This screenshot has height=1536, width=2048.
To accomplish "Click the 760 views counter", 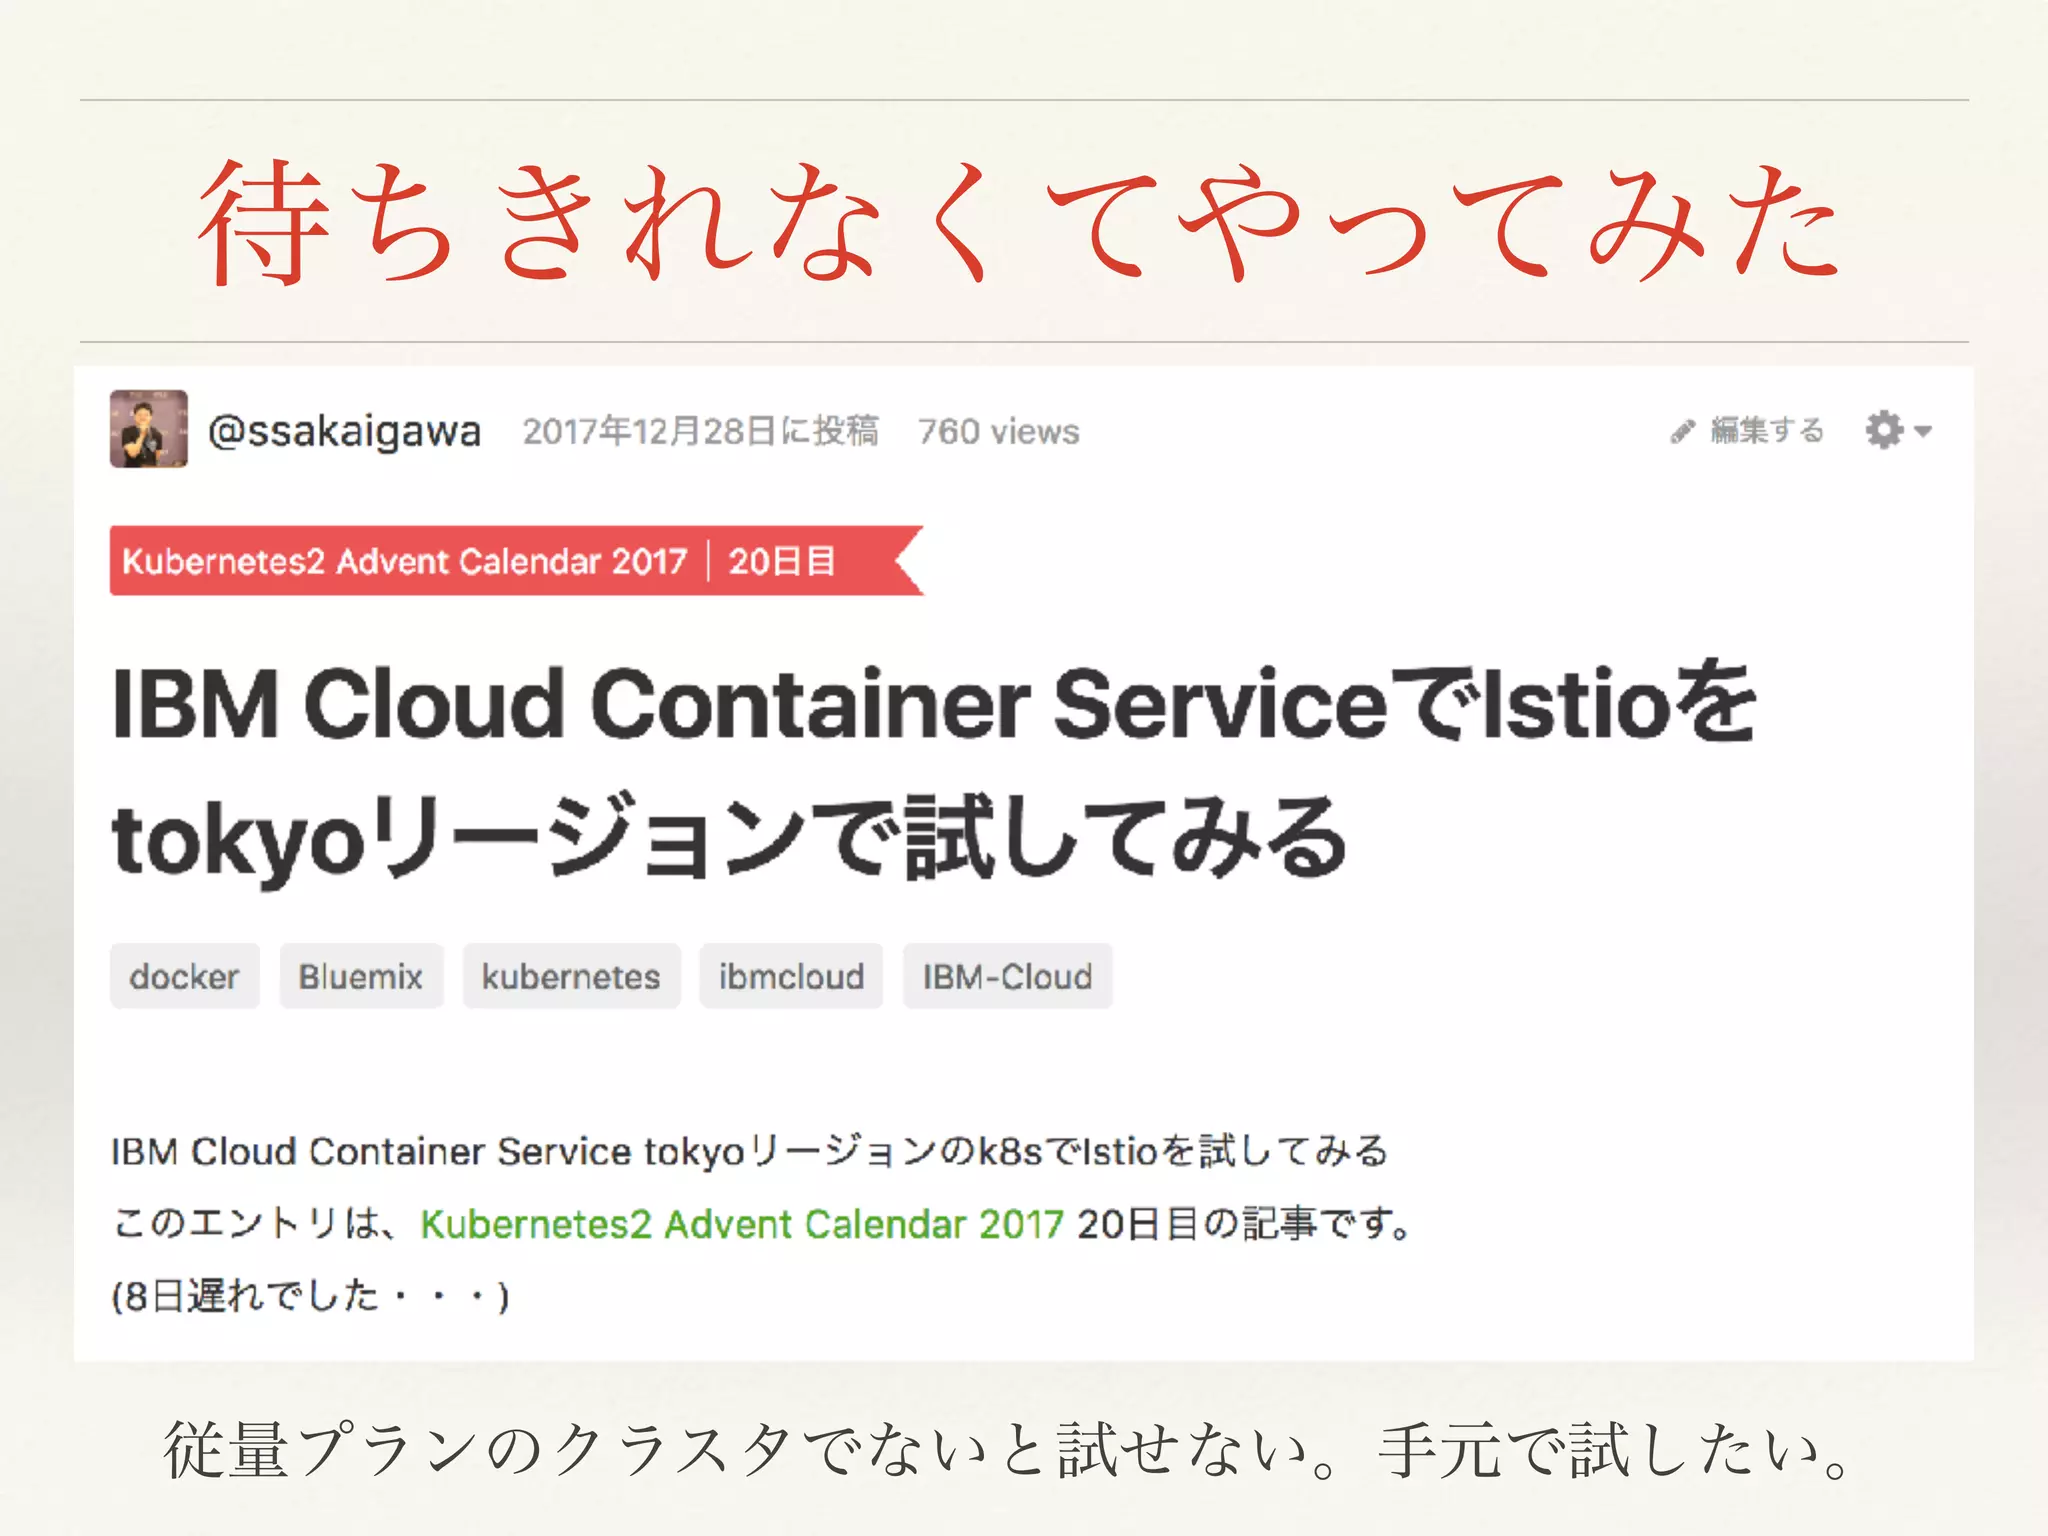I will (998, 431).
